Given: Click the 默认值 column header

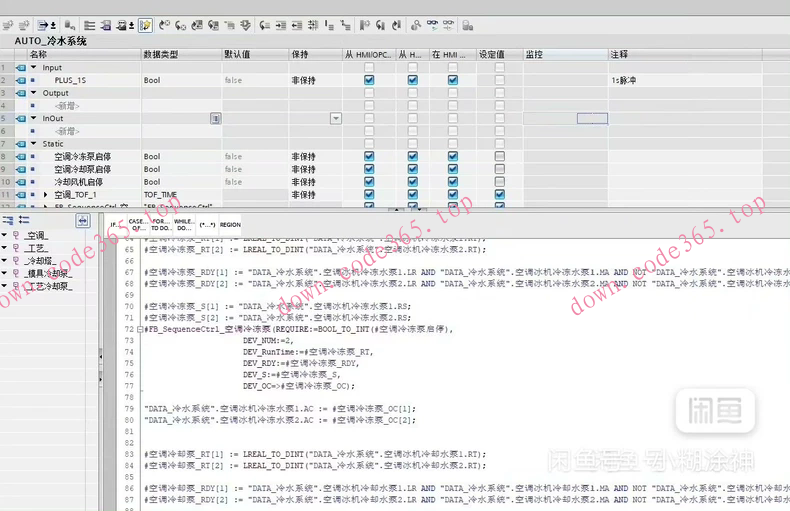Looking at the screenshot, I should 255,54.
